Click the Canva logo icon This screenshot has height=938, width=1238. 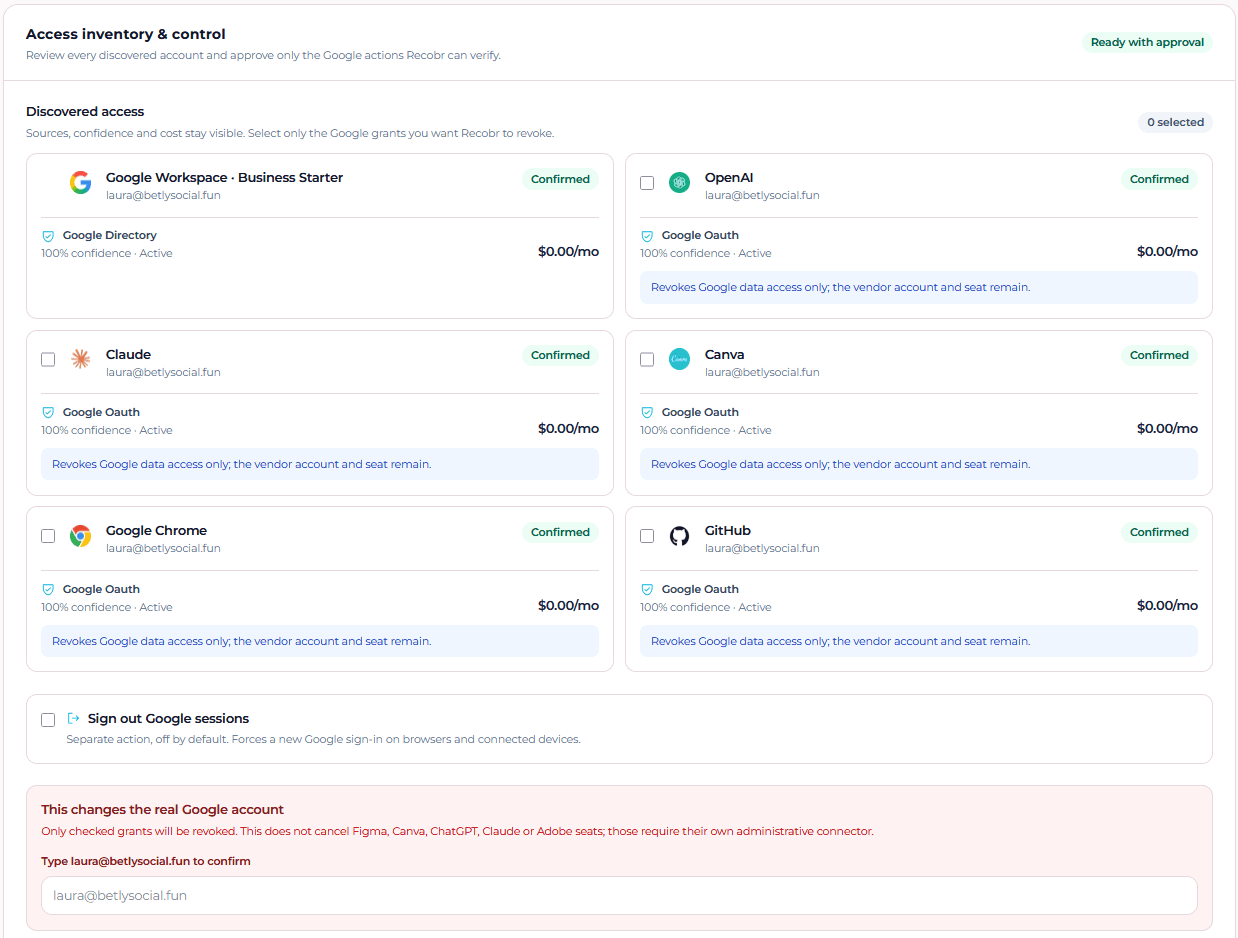click(x=679, y=359)
